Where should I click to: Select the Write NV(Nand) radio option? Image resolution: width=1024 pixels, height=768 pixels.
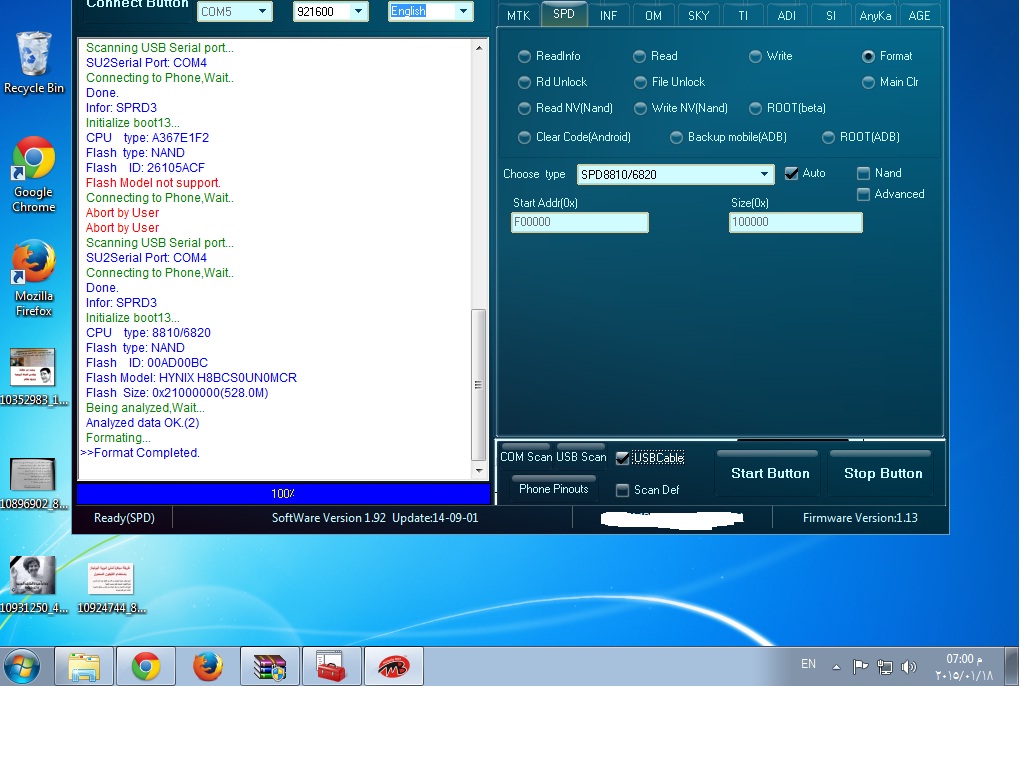point(680,108)
